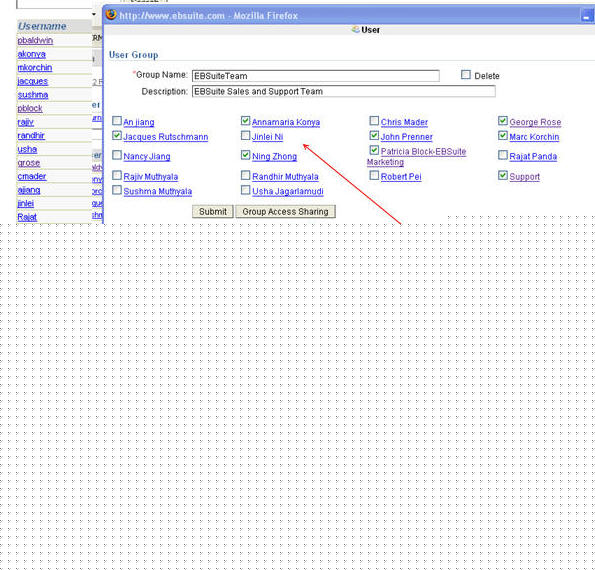Image resolution: width=595 pixels, height=570 pixels.
Task: Uncheck the Jacques Rutschmann checkbox
Action: pos(117,135)
